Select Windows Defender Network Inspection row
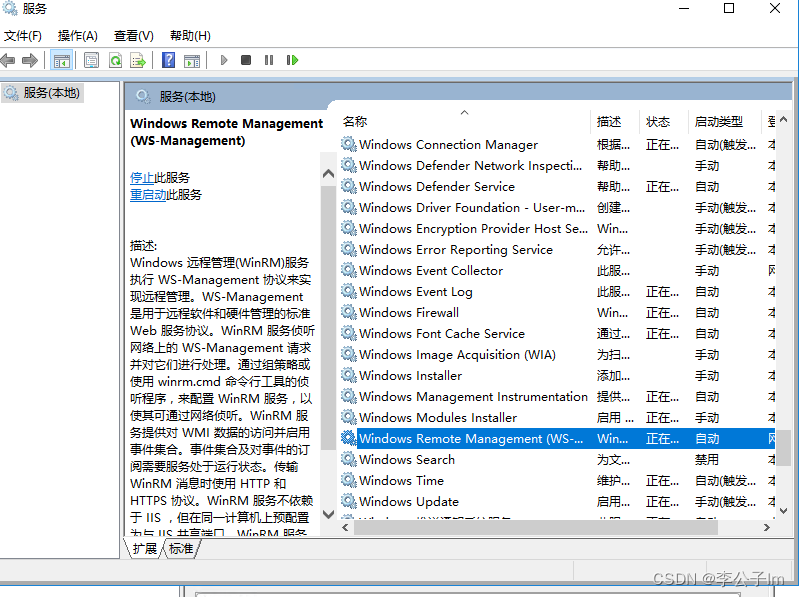 [x=556, y=166]
